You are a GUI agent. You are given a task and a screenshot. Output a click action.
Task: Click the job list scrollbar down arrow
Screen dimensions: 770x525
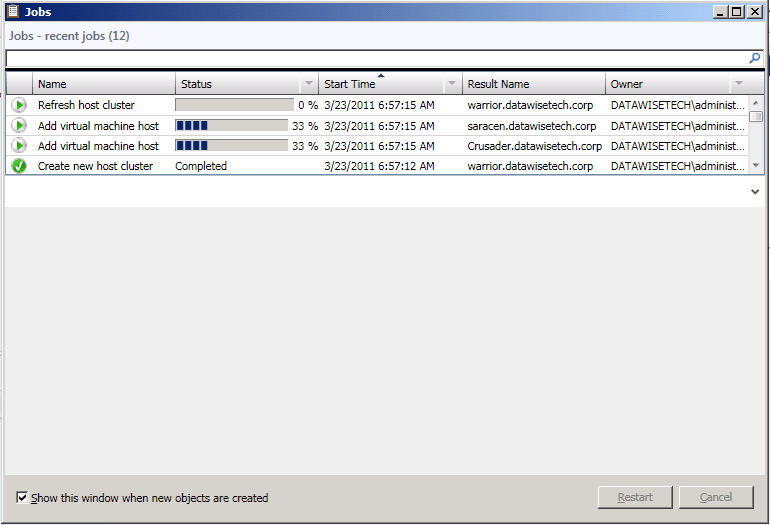(756, 166)
